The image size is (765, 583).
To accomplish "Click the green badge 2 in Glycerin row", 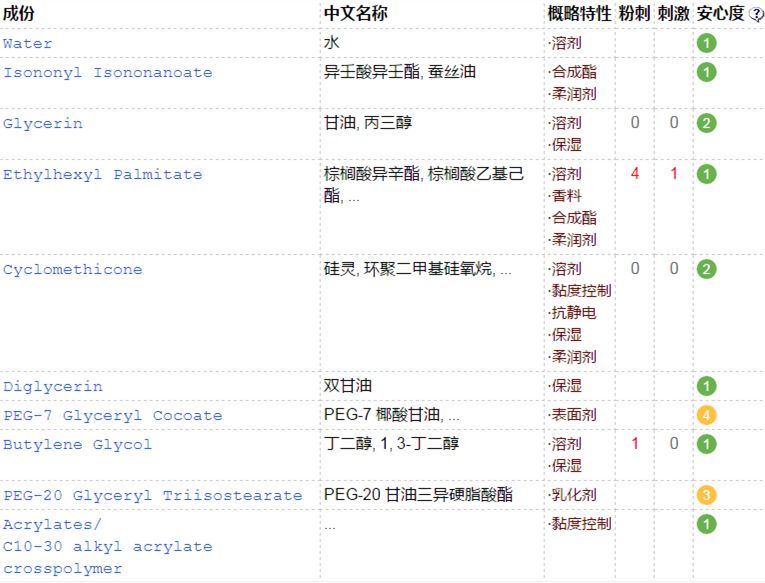I will pos(706,123).
